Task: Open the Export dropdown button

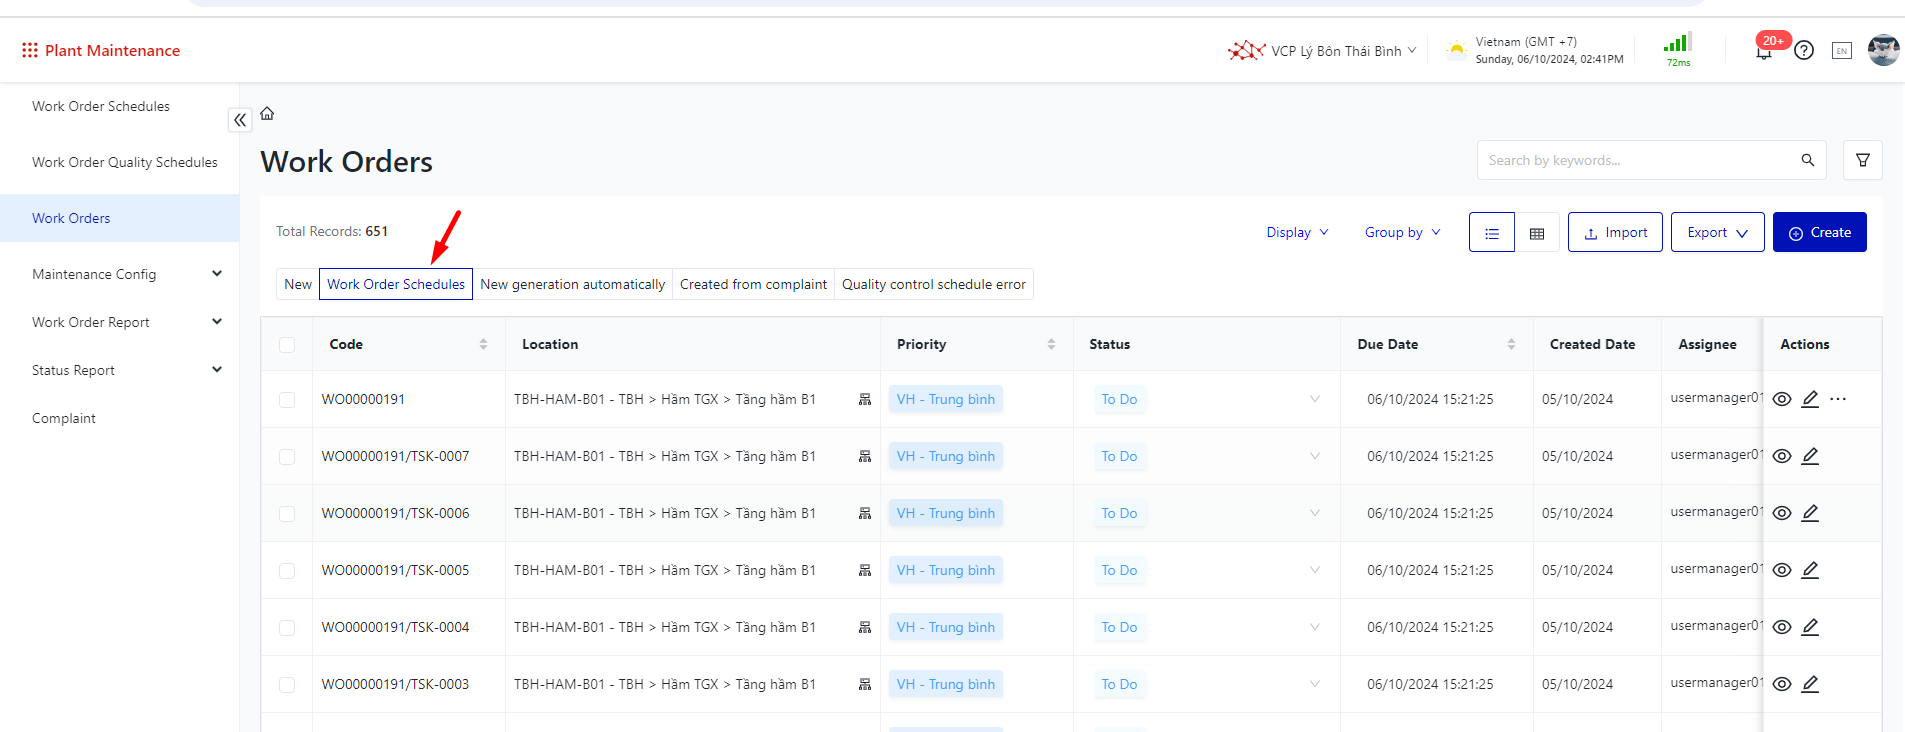Action: (x=1717, y=232)
